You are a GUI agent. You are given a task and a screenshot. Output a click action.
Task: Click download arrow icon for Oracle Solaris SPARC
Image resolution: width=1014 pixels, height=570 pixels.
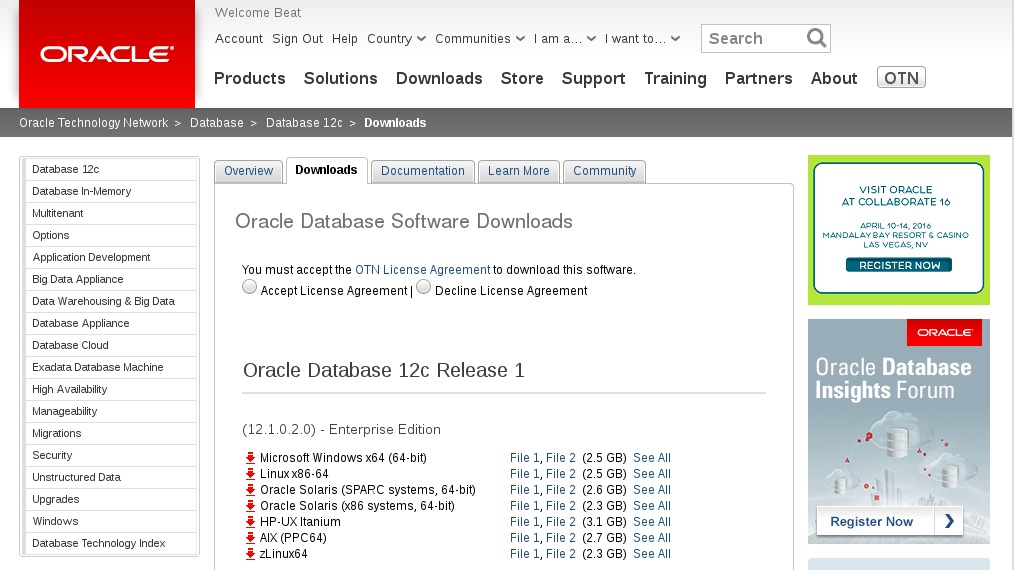click(x=250, y=490)
